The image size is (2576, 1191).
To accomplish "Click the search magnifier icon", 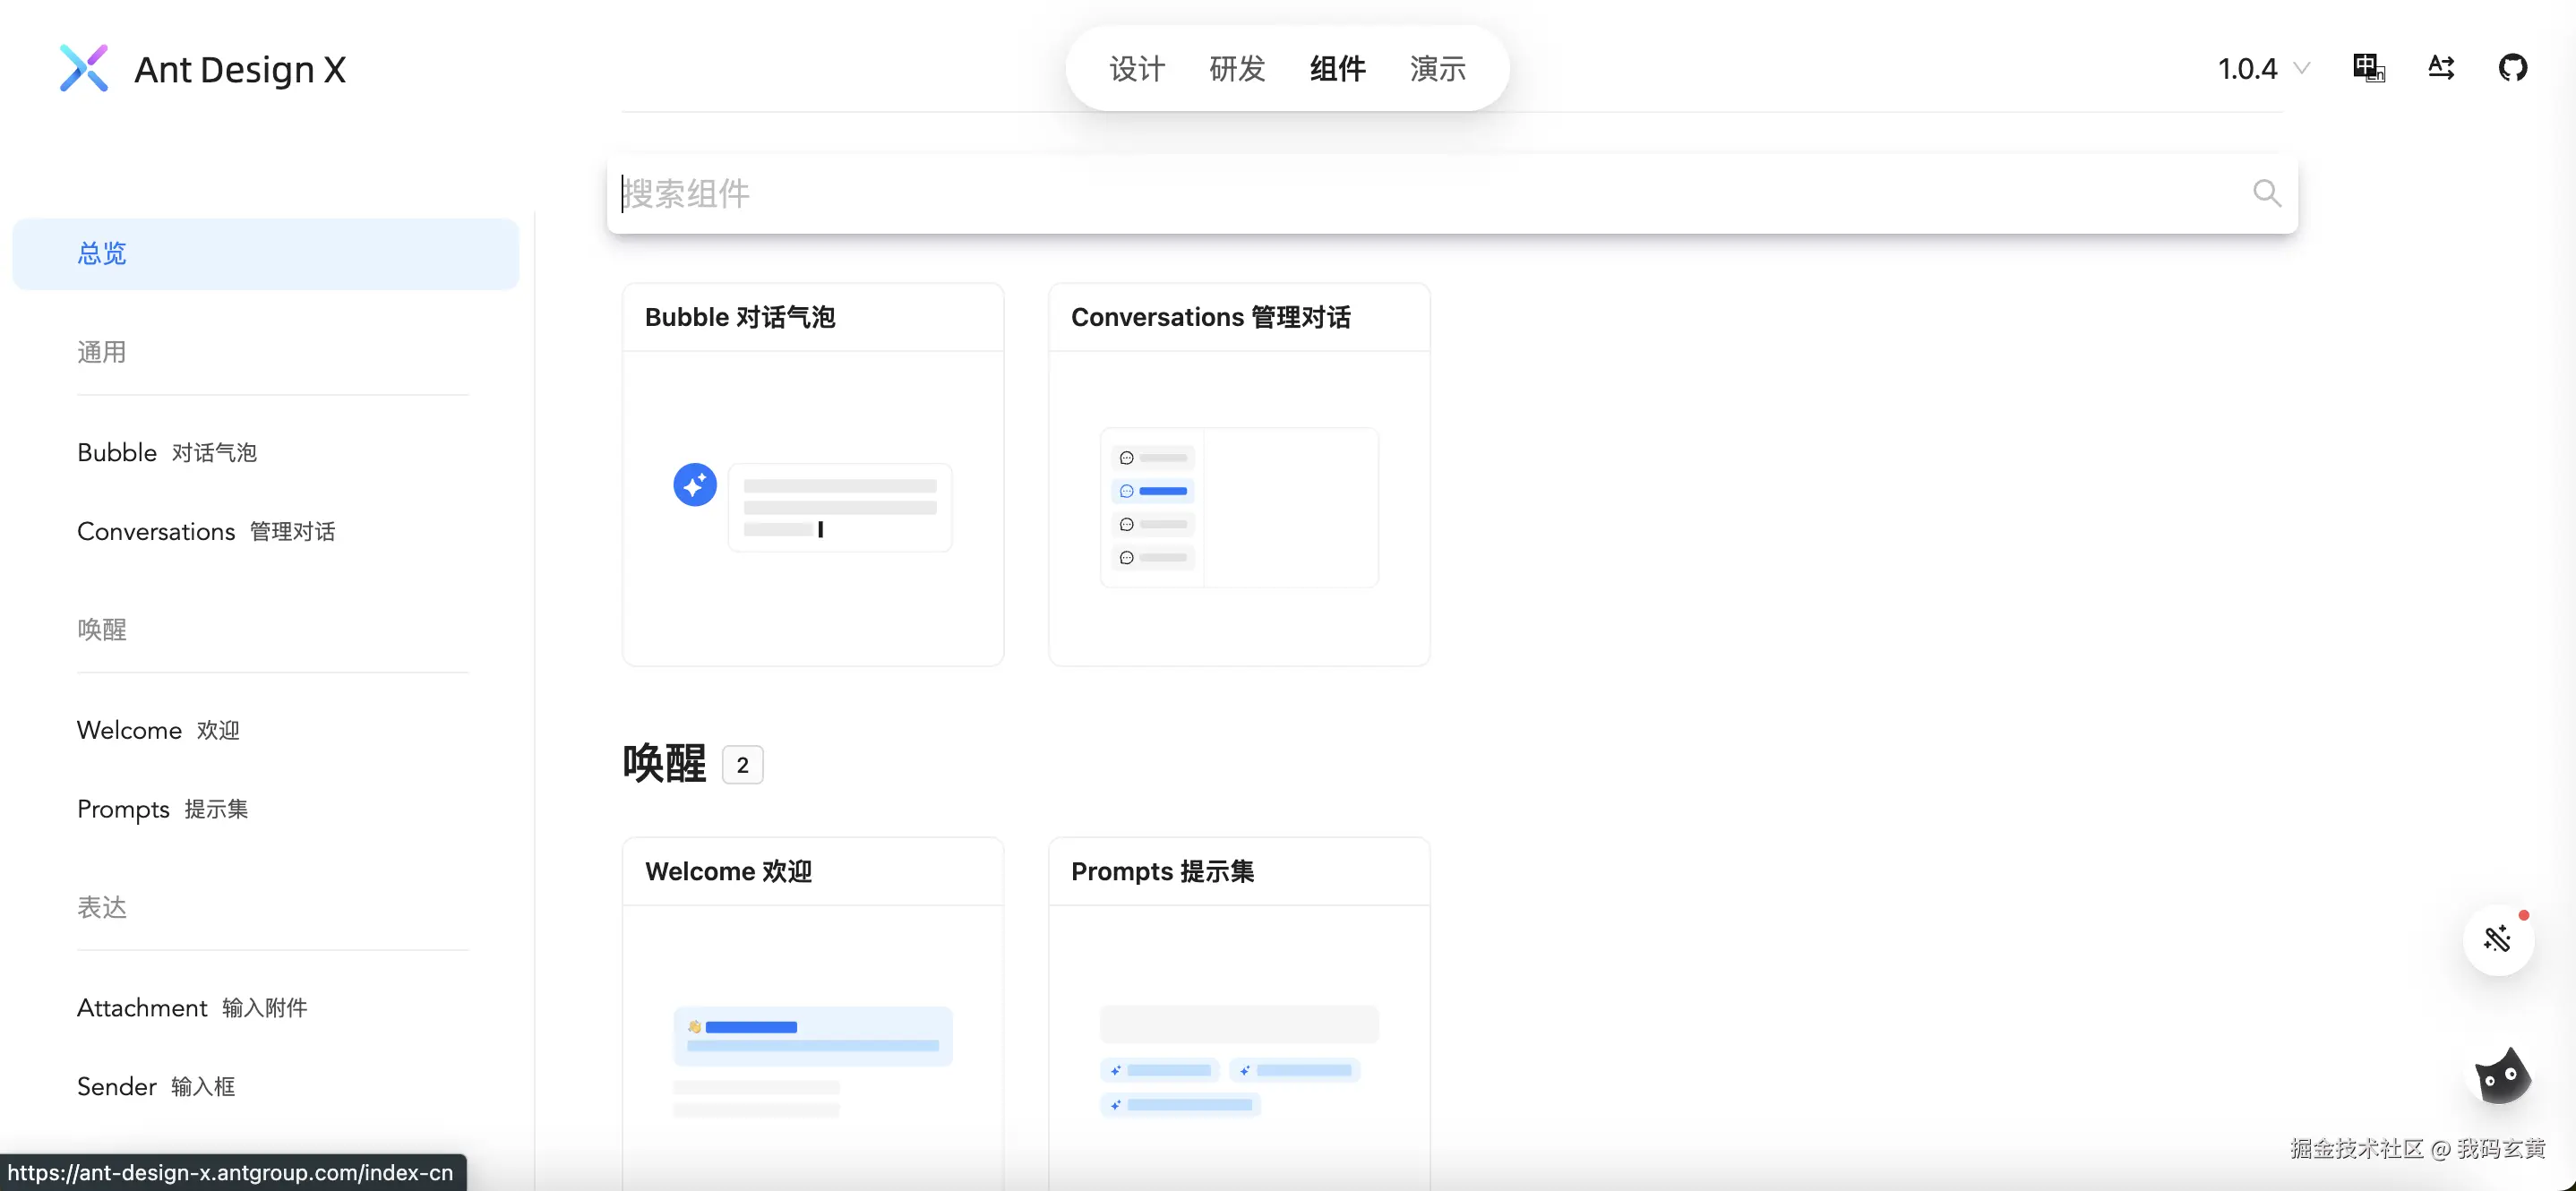I will 2266,193.
